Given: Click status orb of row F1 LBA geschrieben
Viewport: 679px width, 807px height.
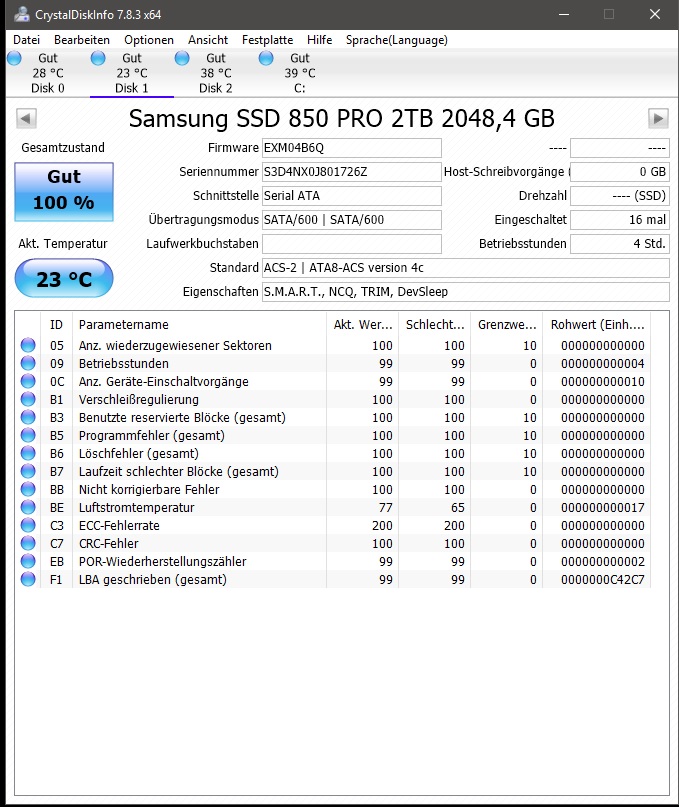Looking at the screenshot, I should pos(28,579).
